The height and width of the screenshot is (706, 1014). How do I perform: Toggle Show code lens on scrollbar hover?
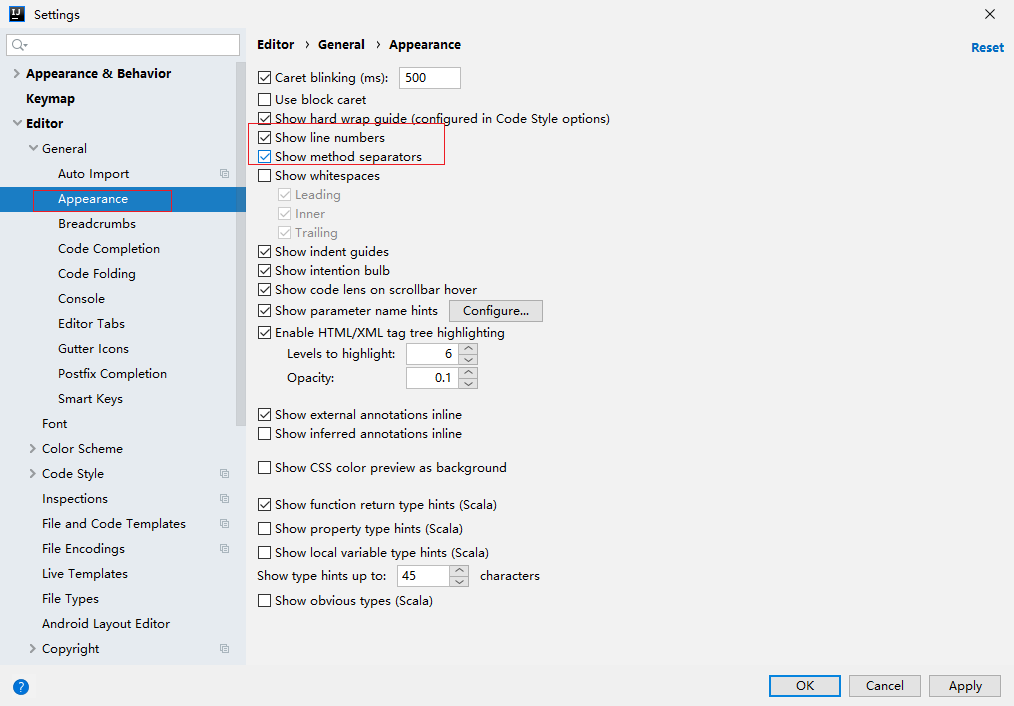pyautogui.click(x=264, y=290)
